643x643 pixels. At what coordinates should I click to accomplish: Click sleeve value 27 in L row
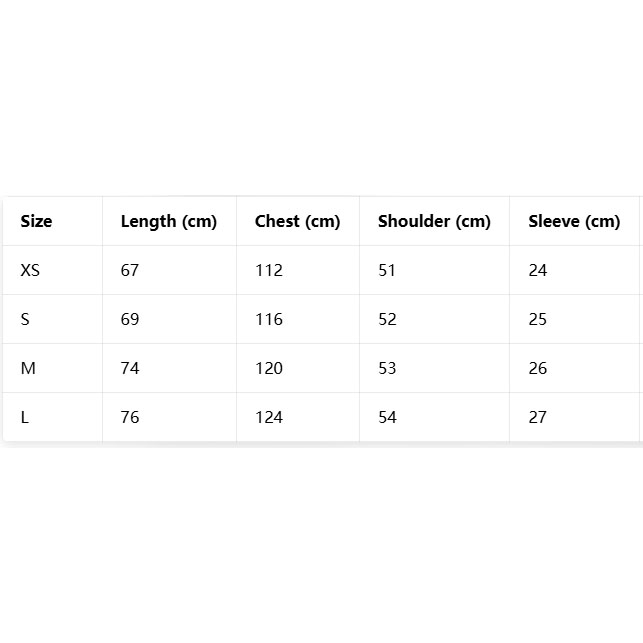pyautogui.click(x=537, y=417)
